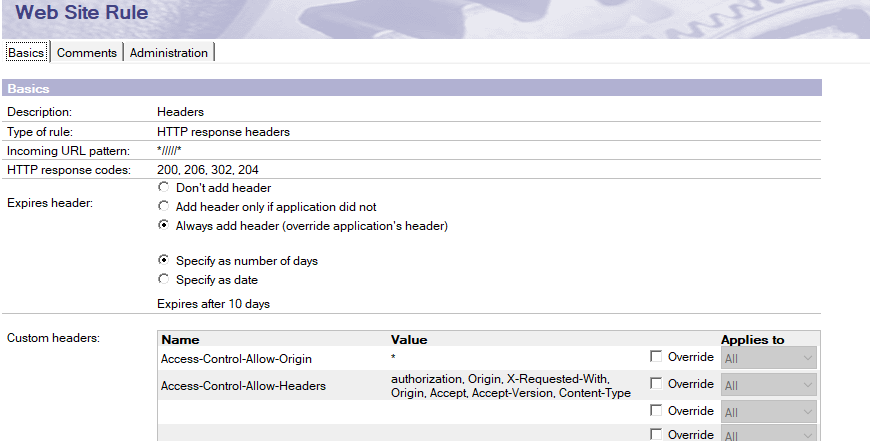Viewport: 870px width, 441px height.
Task: Open Applies to dropdown for Access-Control-Allow-Origin
Action: (x=768, y=358)
